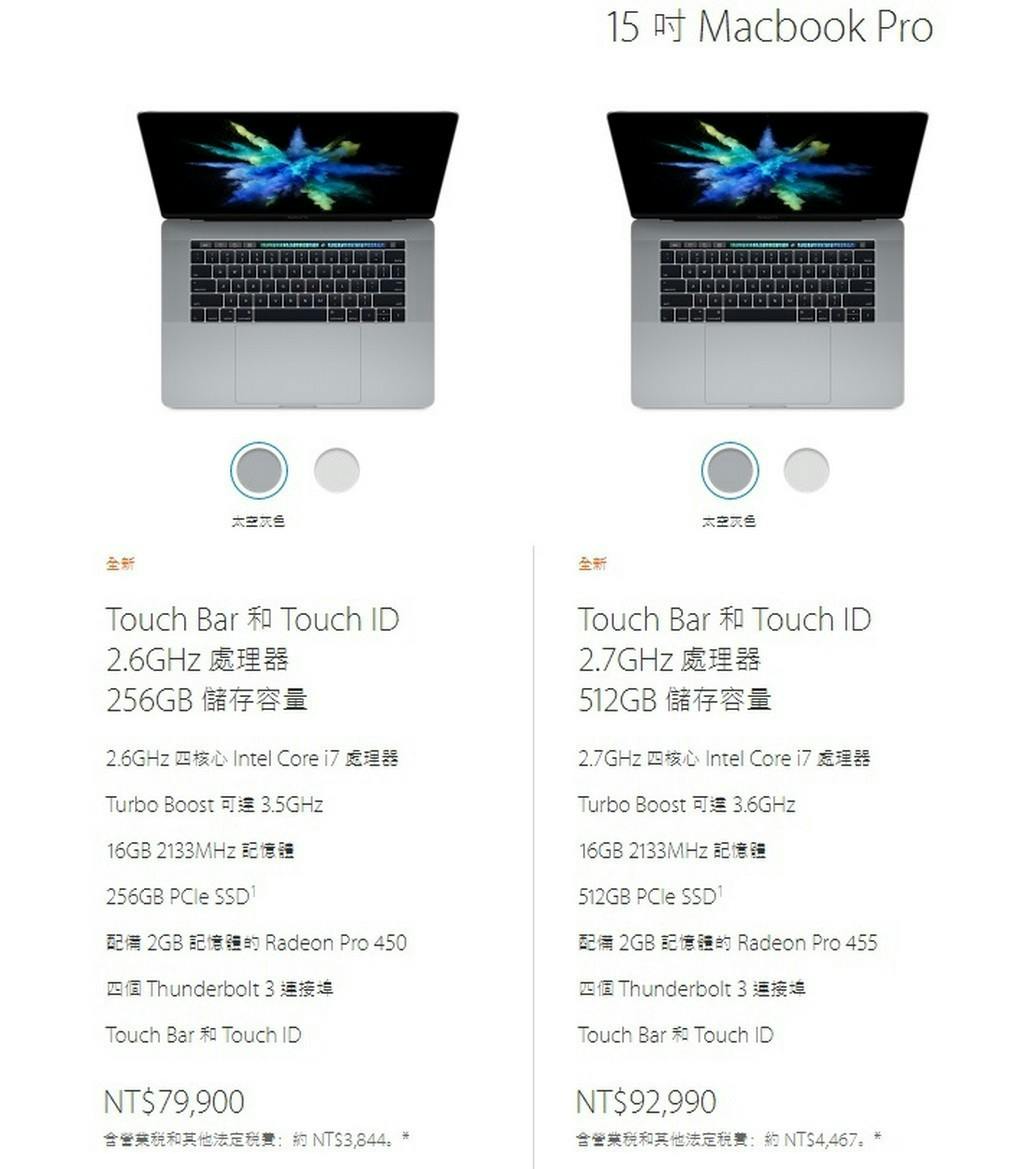The height and width of the screenshot is (1169, 1024).
Task: Open footnote 1 next to 256GB PCIe SSD
Action: [253, 889]
